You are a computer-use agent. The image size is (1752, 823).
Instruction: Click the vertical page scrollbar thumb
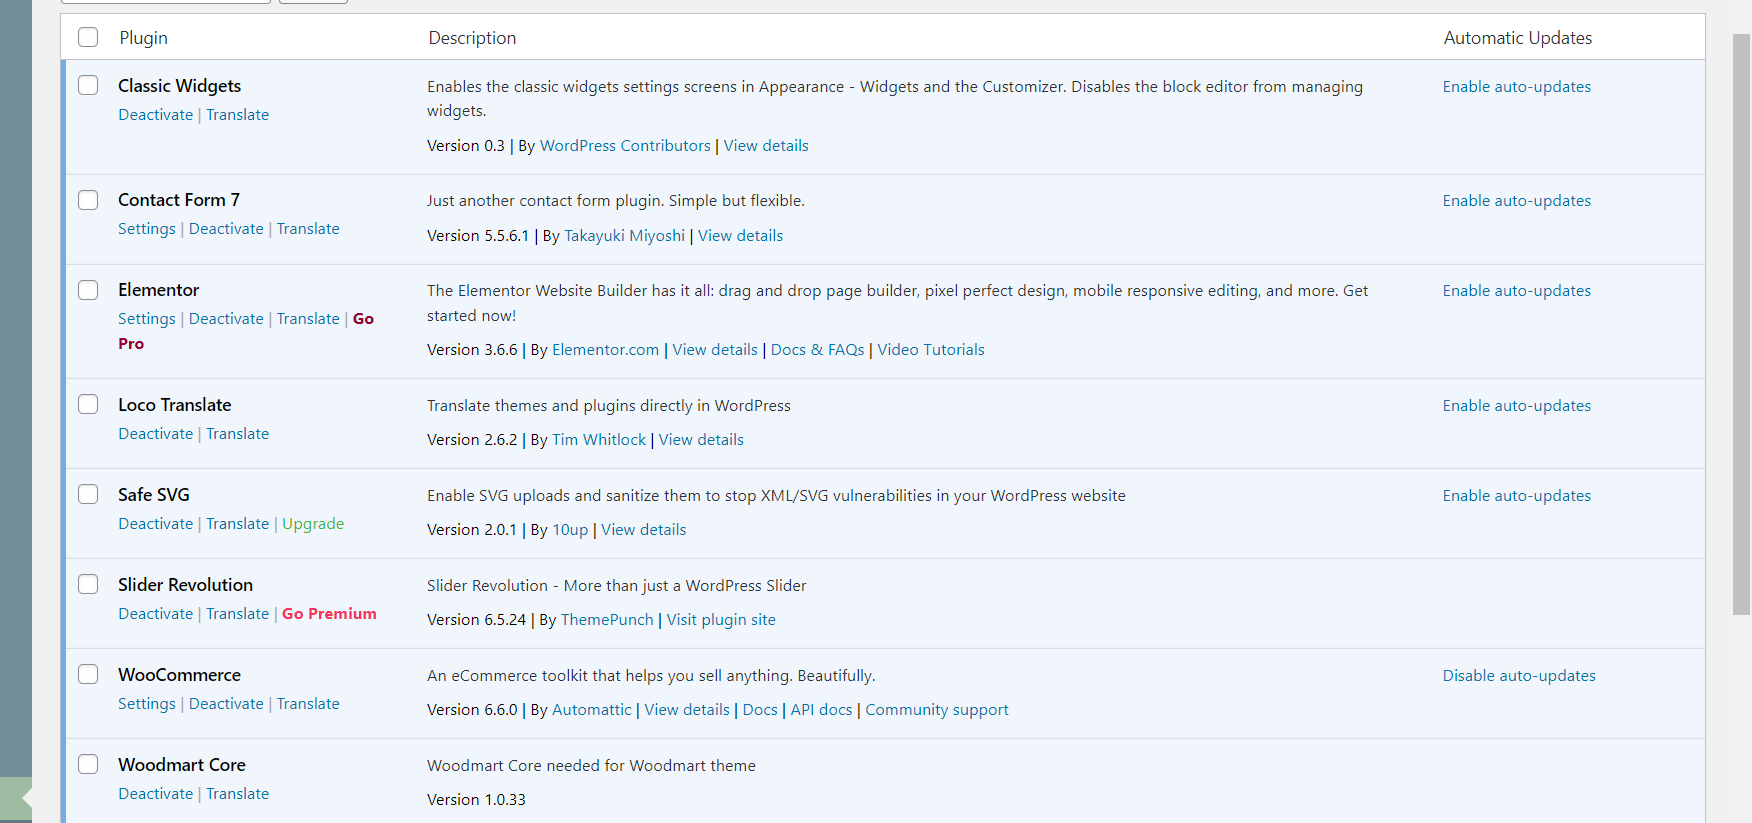click(x=1741, y=325)
